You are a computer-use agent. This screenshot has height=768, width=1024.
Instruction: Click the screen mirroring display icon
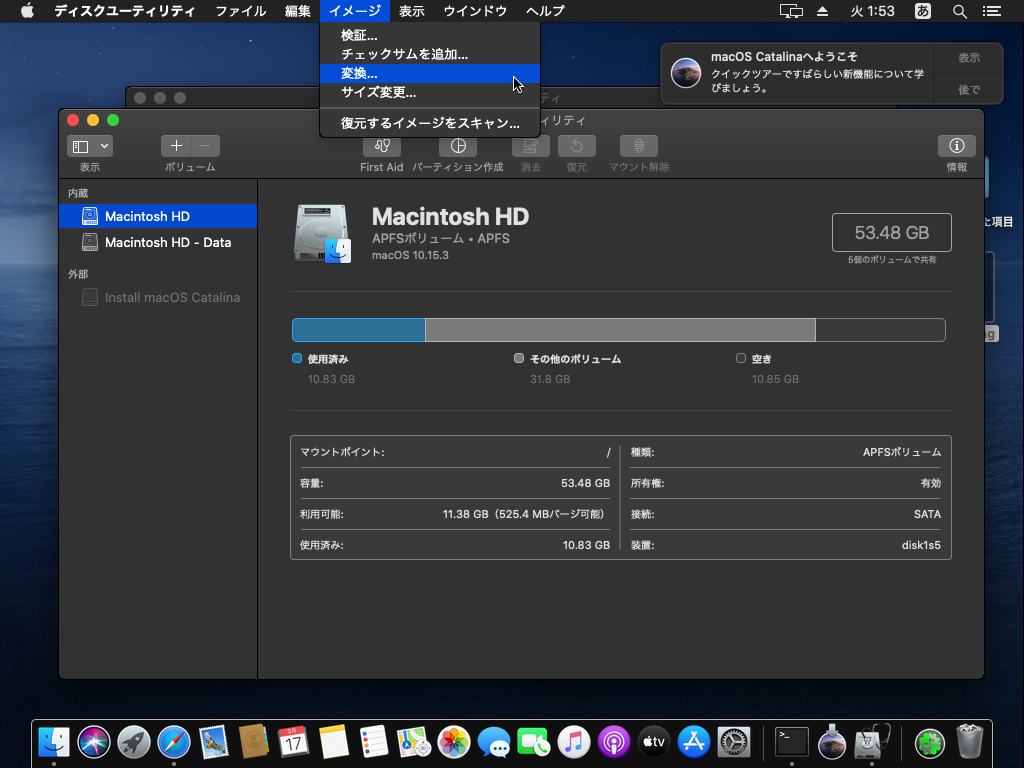[791, 11]
